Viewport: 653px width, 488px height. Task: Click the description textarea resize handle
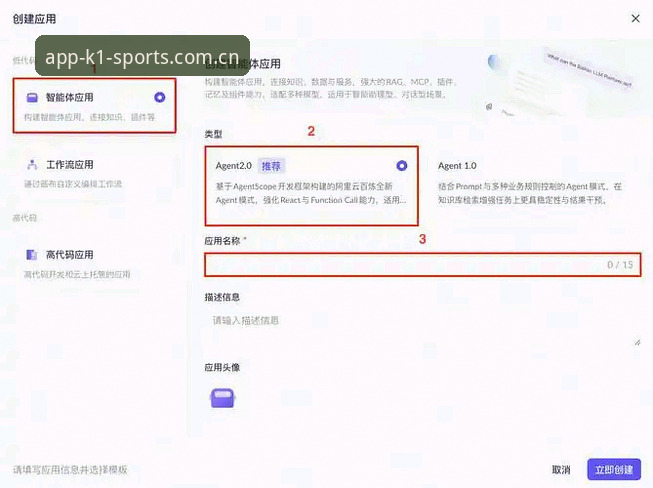(637, 342)
